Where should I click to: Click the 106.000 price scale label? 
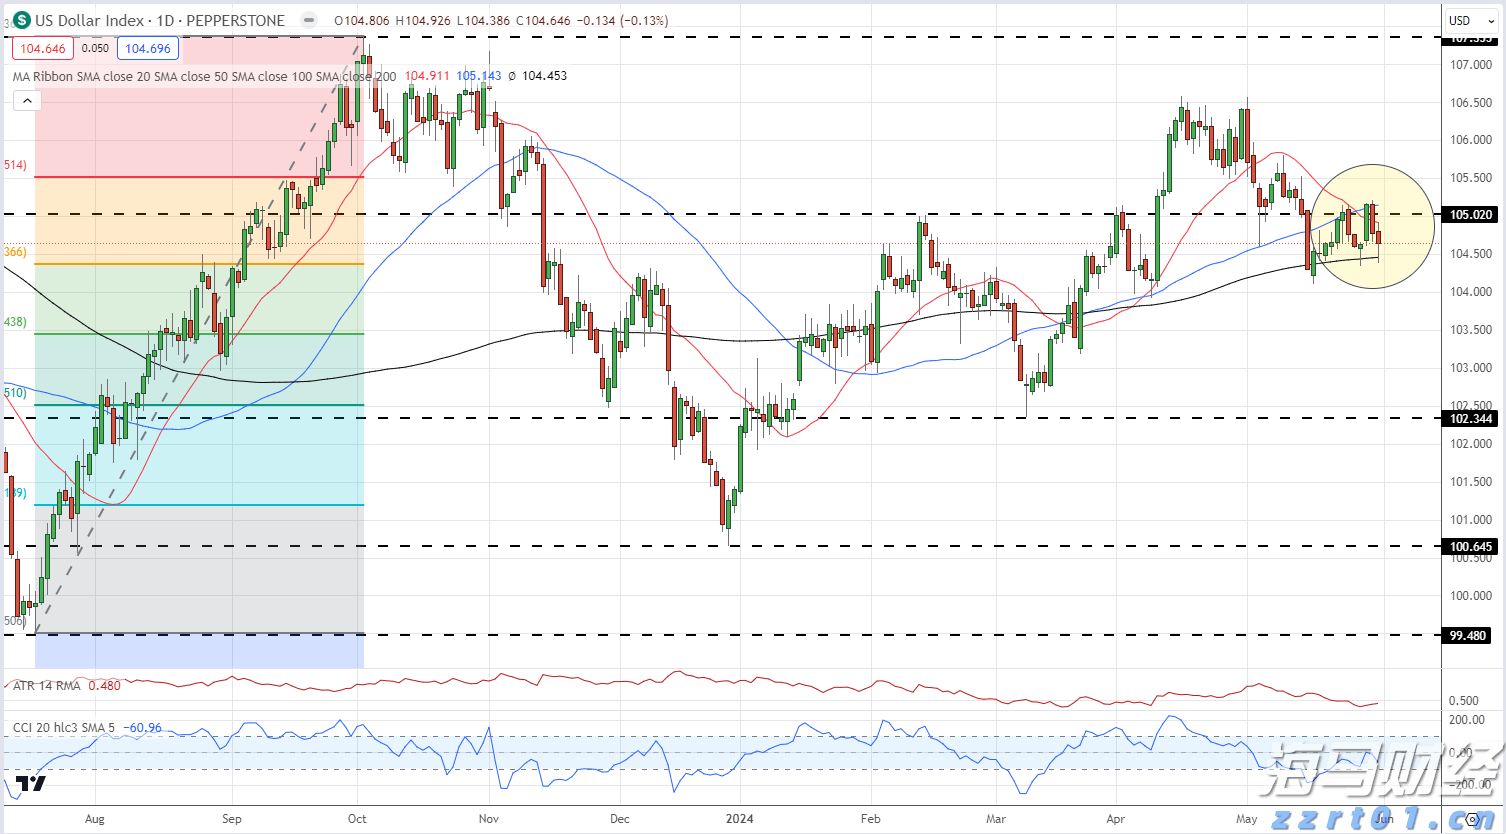coord(1471,140)
